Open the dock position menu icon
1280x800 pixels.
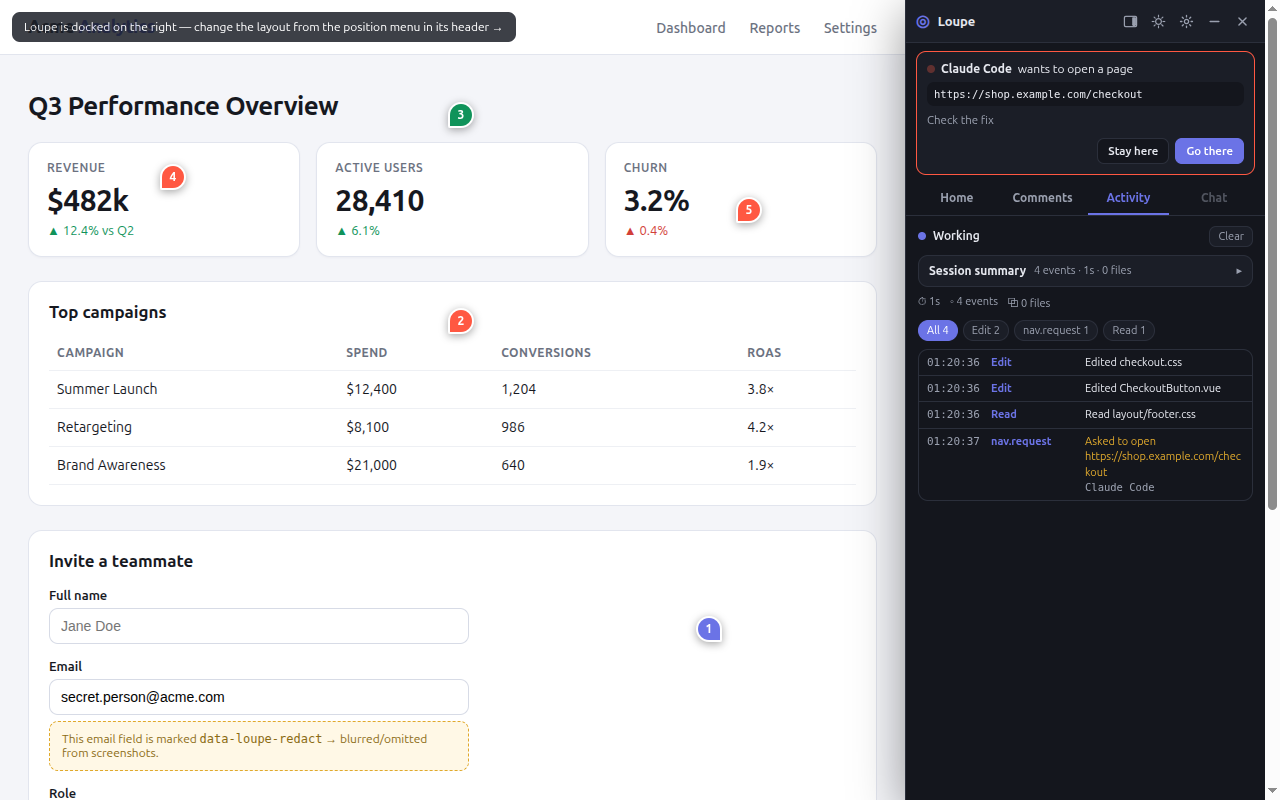click(x=1130, y=21)
